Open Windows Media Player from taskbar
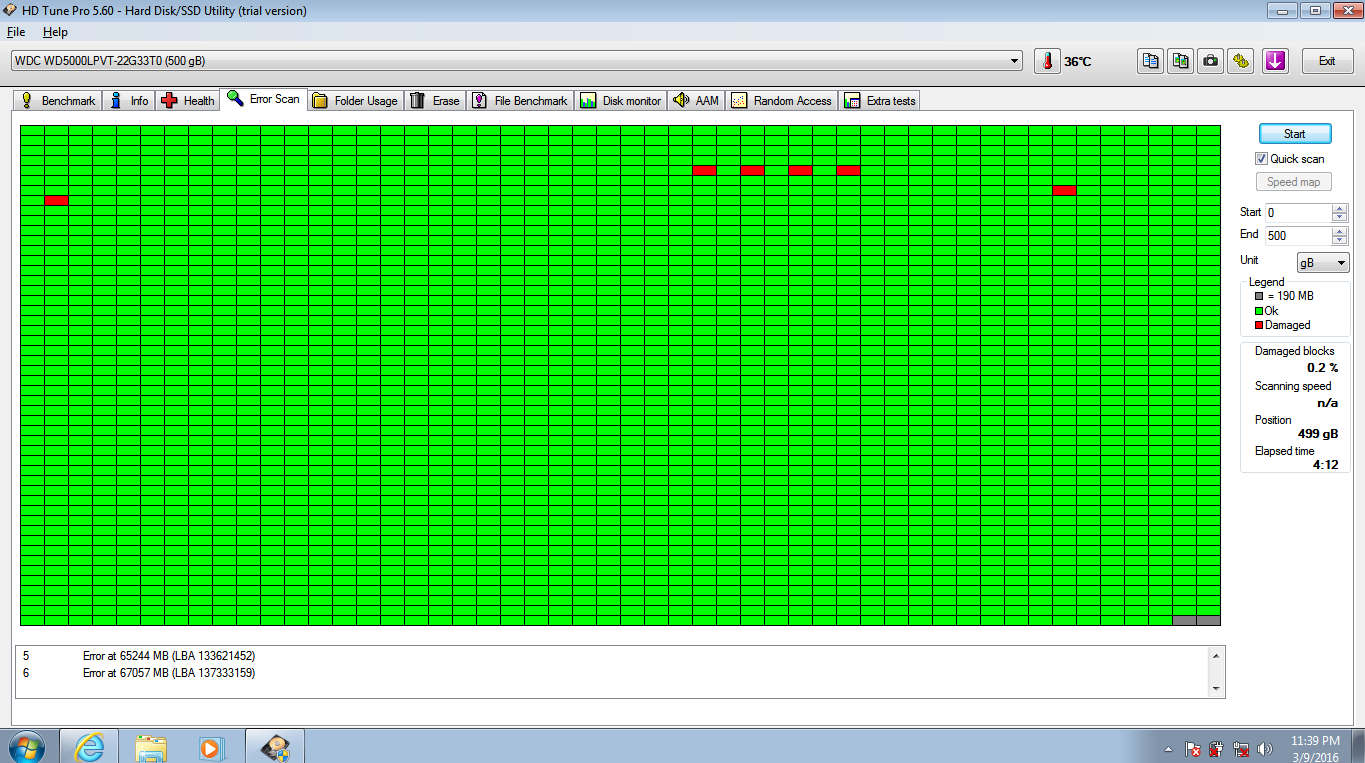The image size is (1365, 763). click(211, 747)
